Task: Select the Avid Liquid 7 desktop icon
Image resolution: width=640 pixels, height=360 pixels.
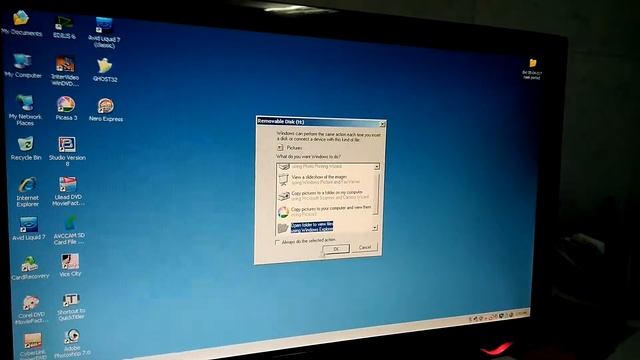Action: pos(28,228)
